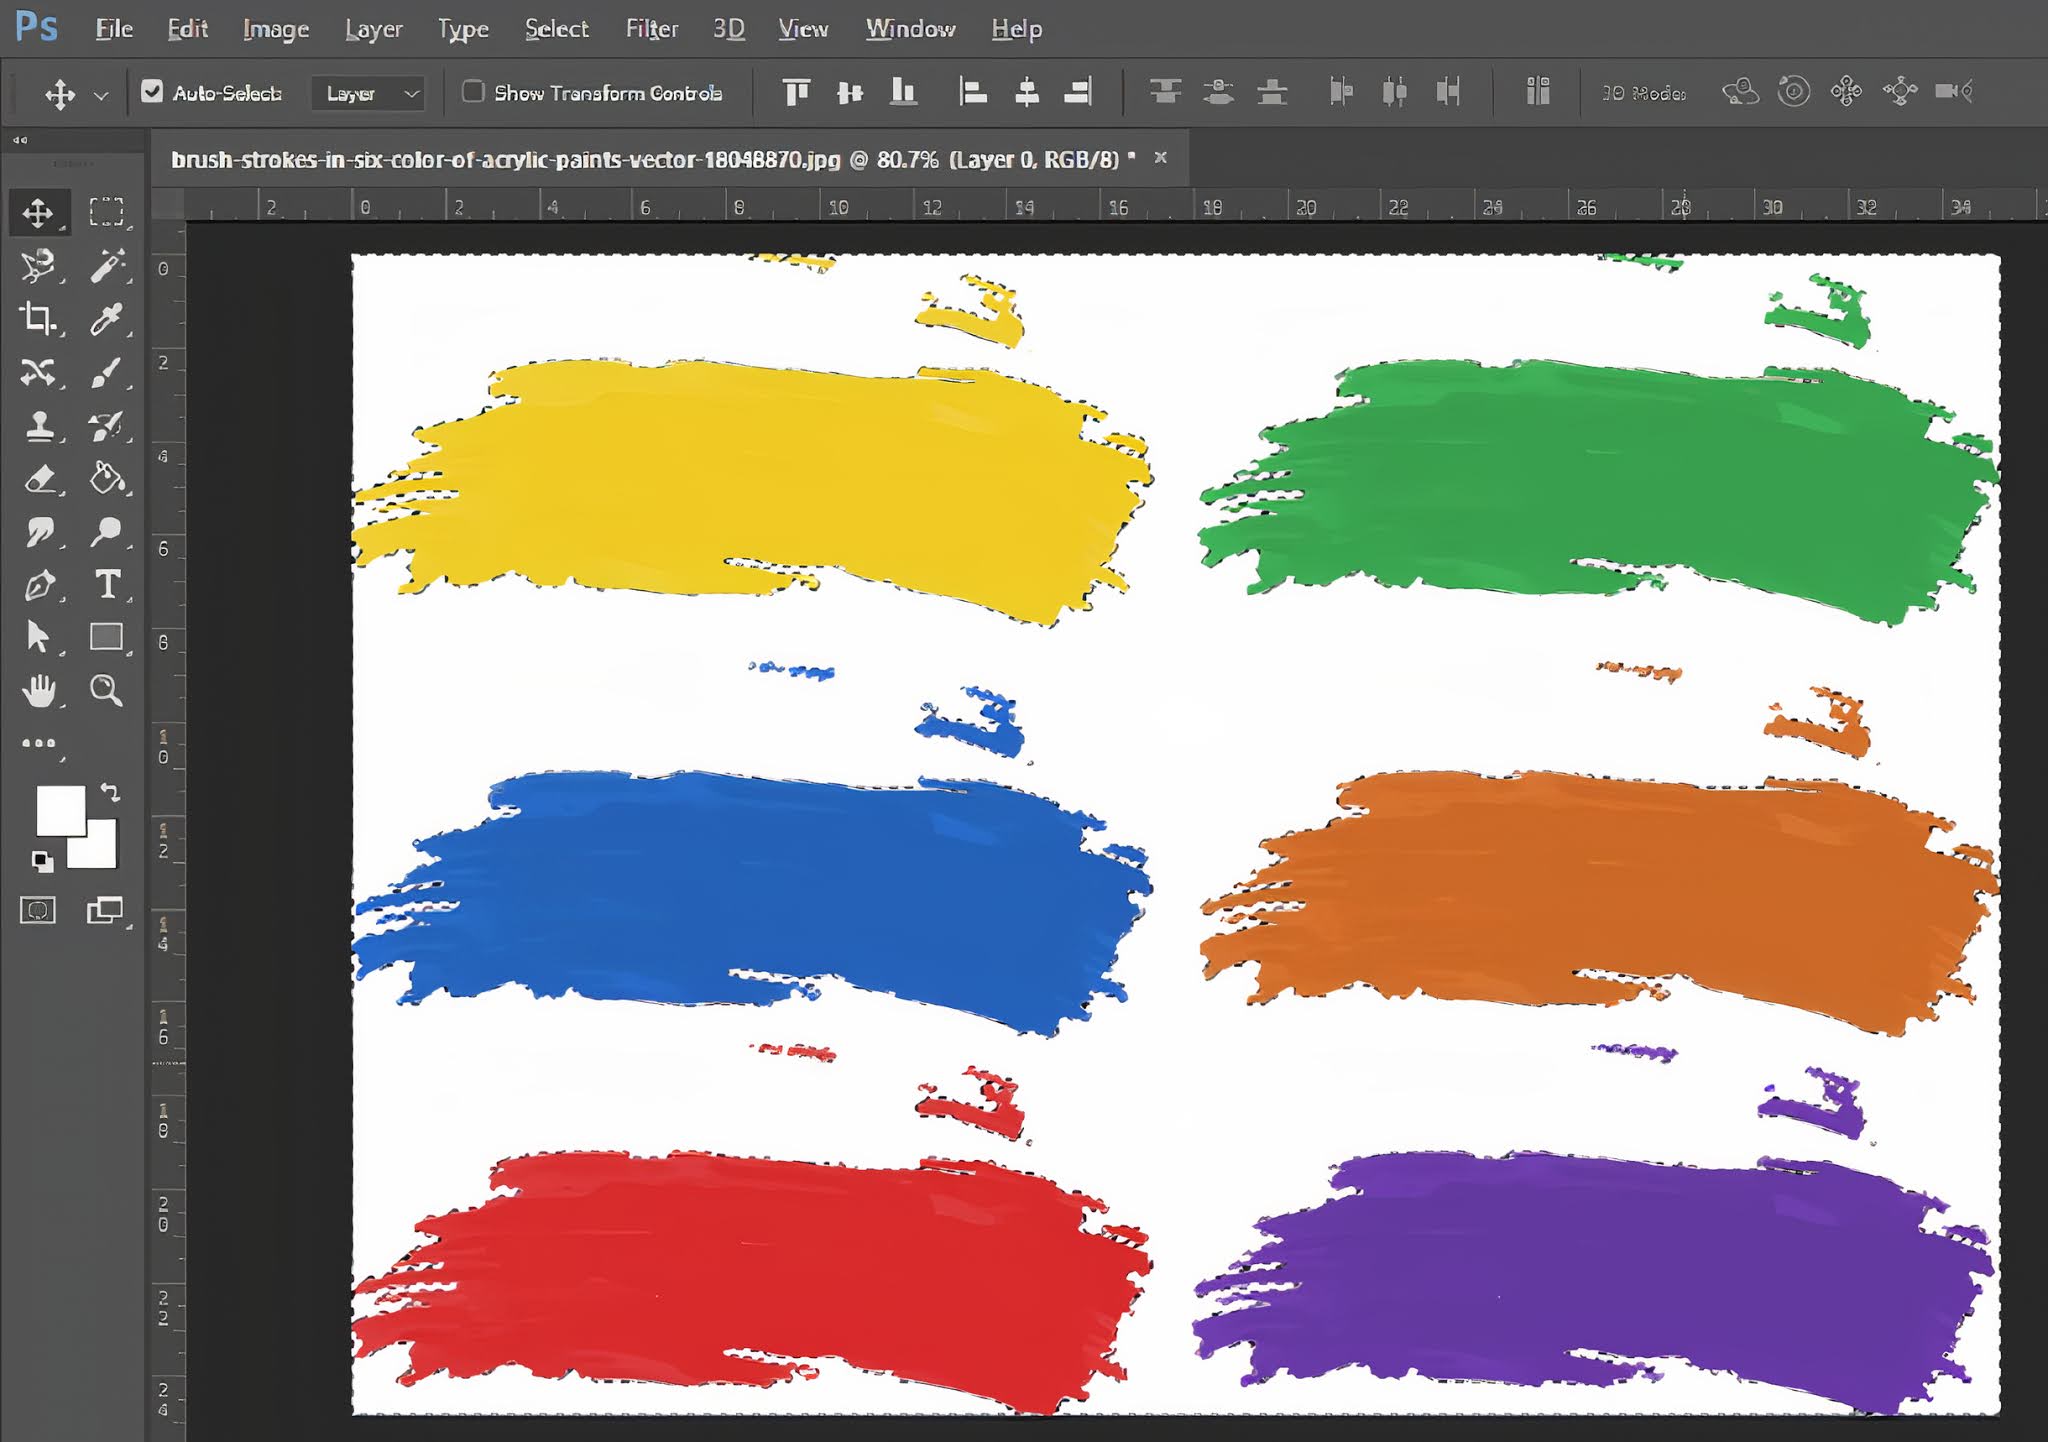
Task: Swap foreground and background colors
Action: coord(110,793)
